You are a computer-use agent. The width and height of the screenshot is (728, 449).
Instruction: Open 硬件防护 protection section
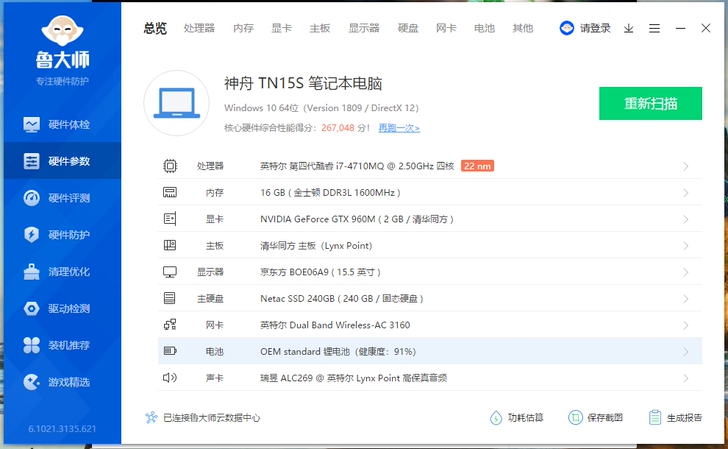(x=62, y=234)
